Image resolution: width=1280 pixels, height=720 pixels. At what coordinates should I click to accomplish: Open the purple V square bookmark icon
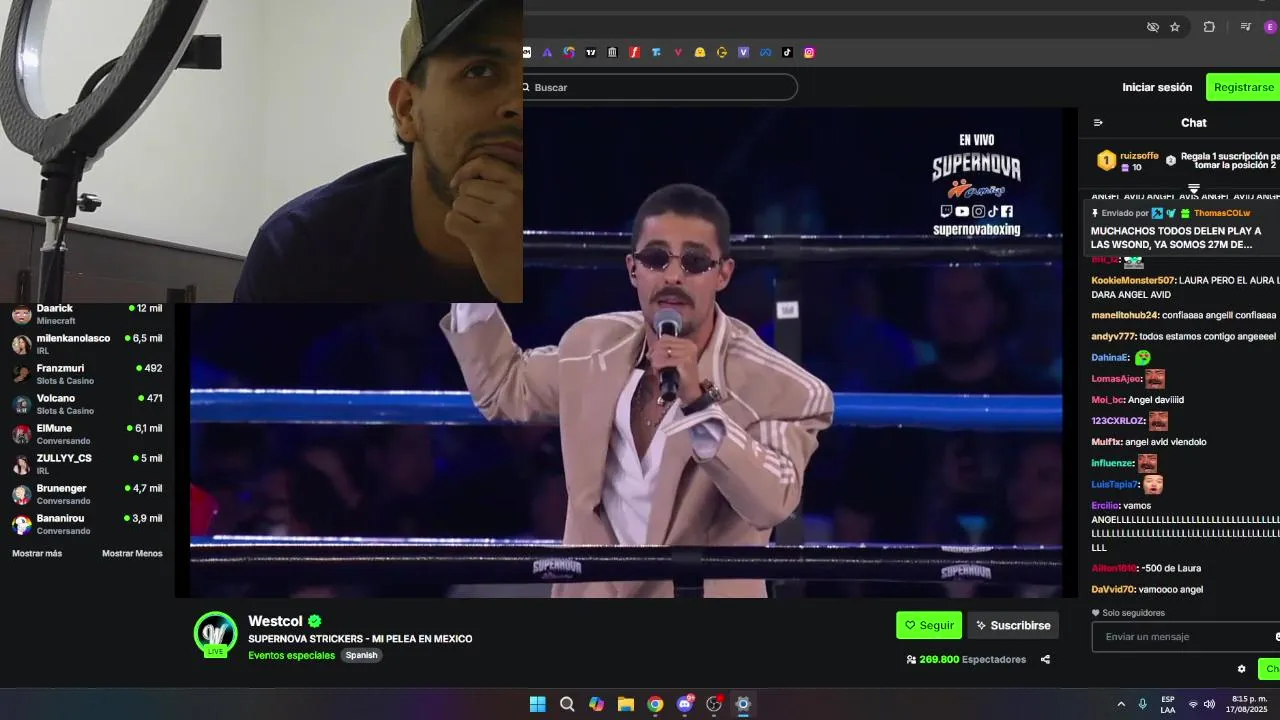[743, 52]
